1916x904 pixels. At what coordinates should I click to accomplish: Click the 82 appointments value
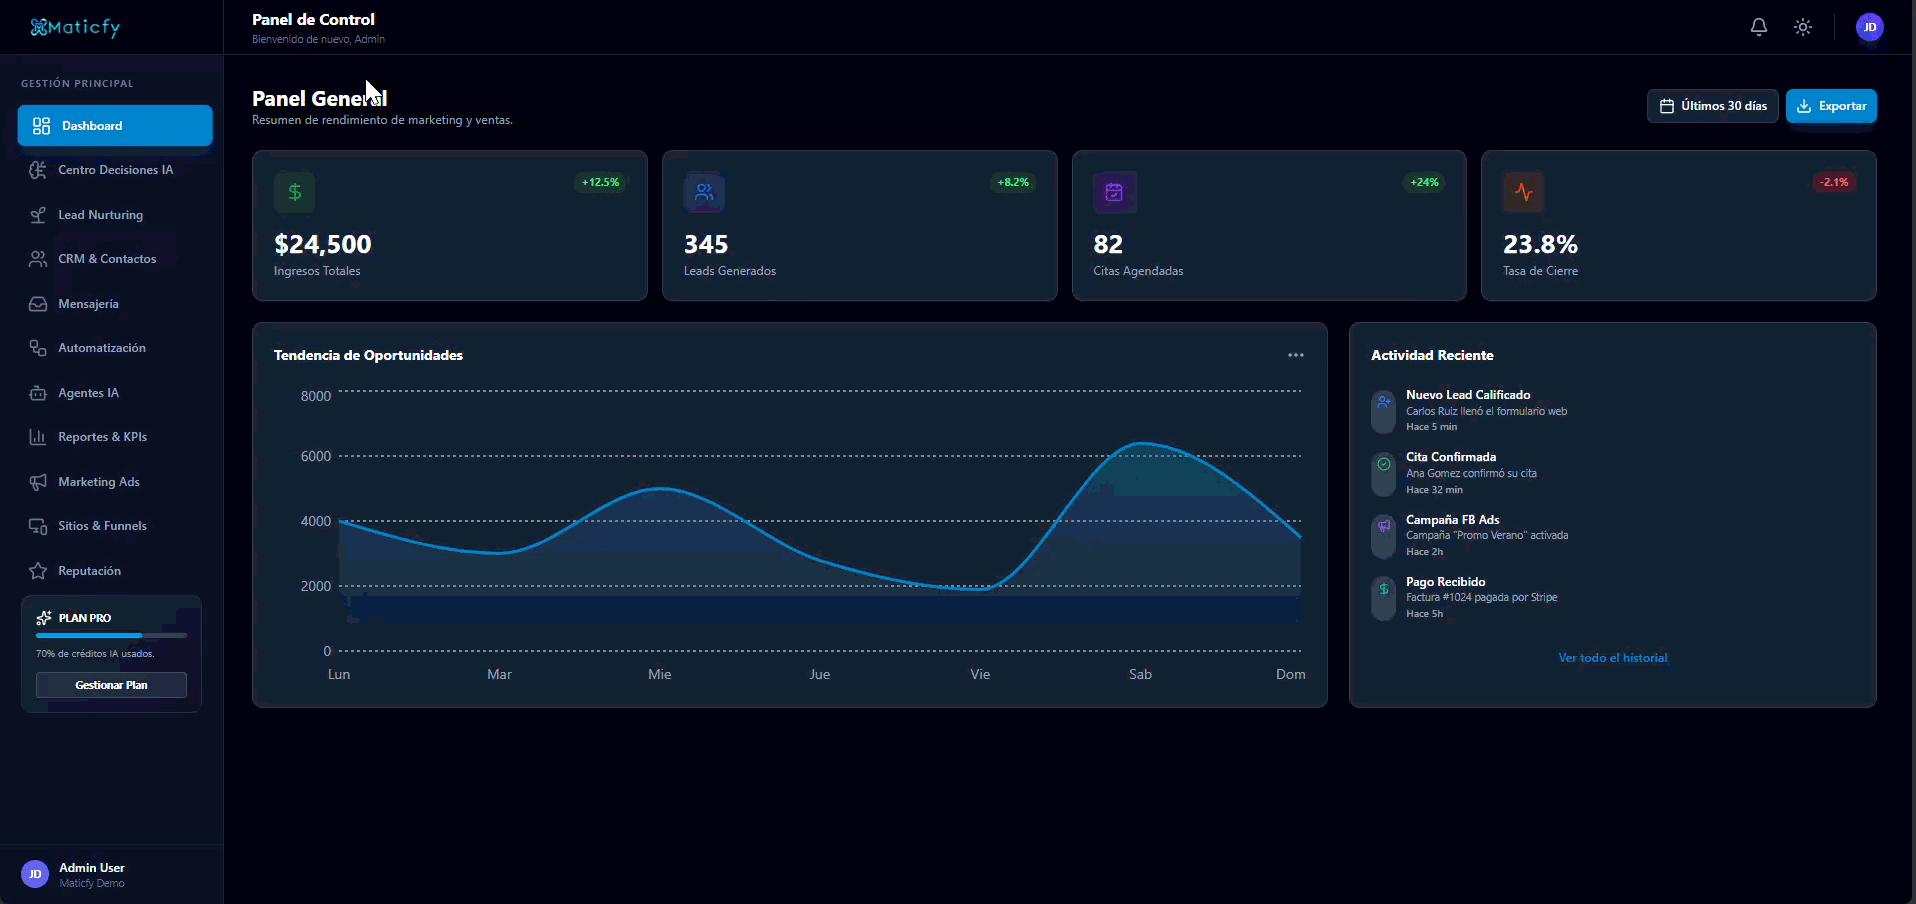[1108, 244]
